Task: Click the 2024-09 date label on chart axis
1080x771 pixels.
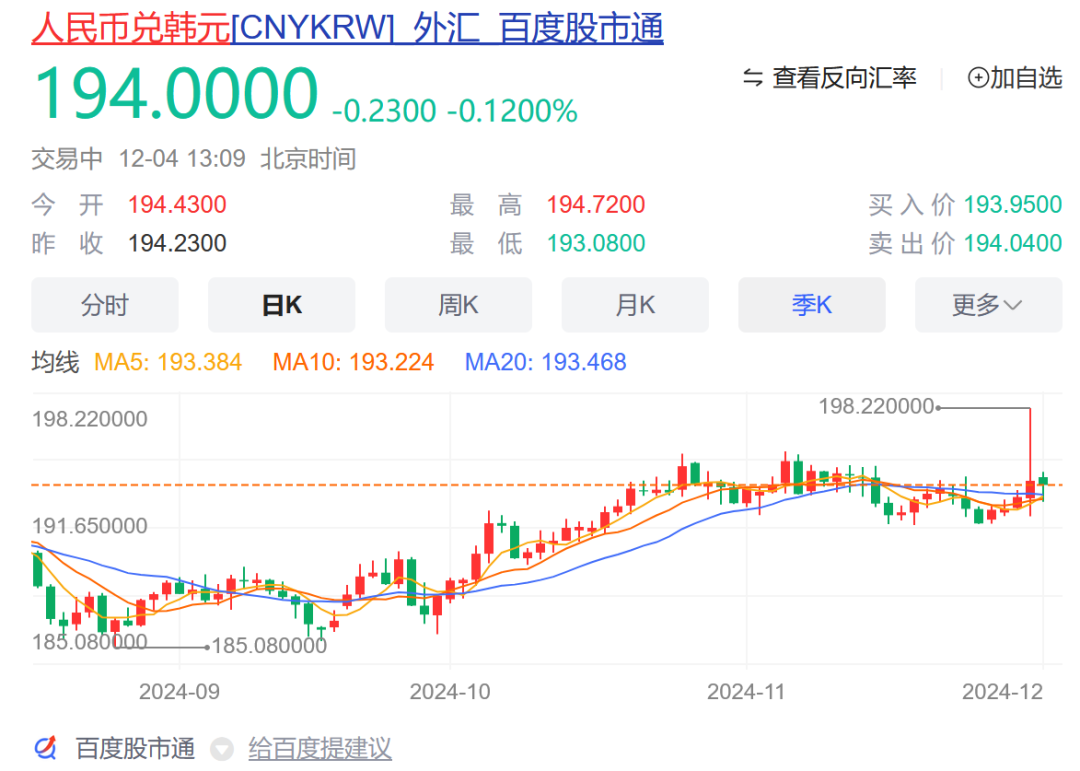Action: (179, 691)
